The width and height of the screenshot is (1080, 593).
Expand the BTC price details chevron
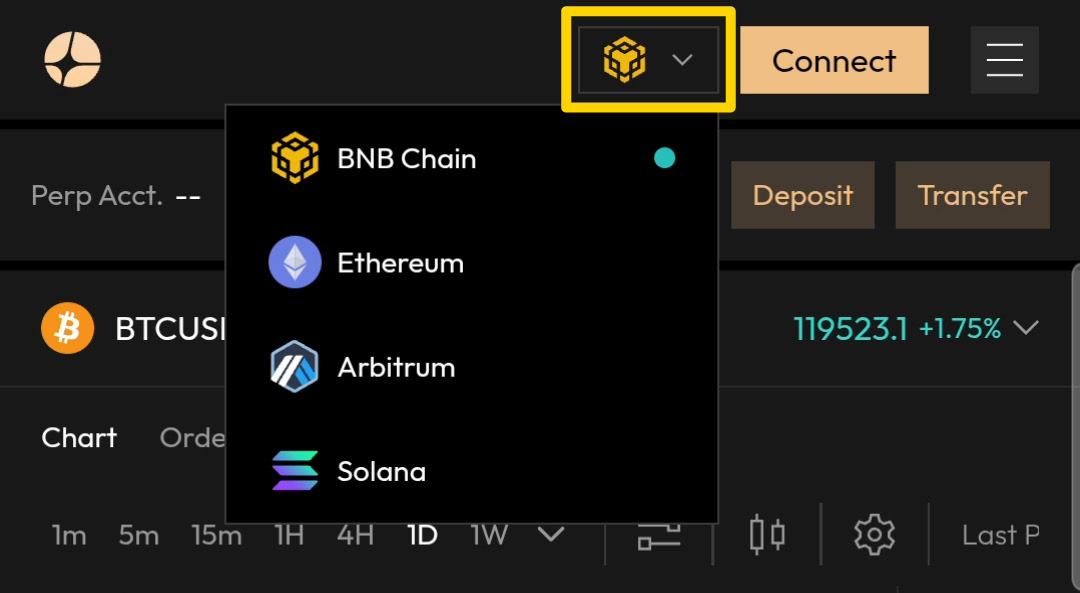[1026, 328]
